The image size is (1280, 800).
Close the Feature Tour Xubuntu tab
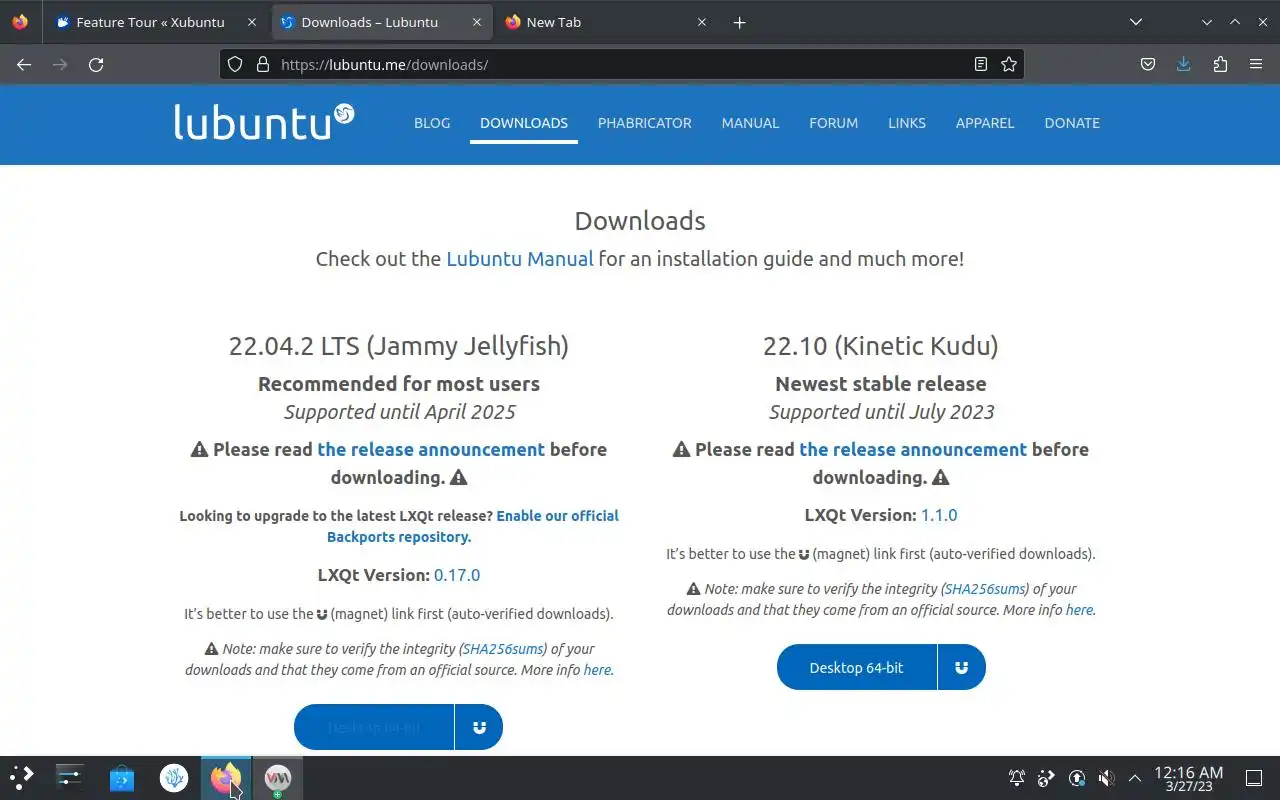[251, 22]
